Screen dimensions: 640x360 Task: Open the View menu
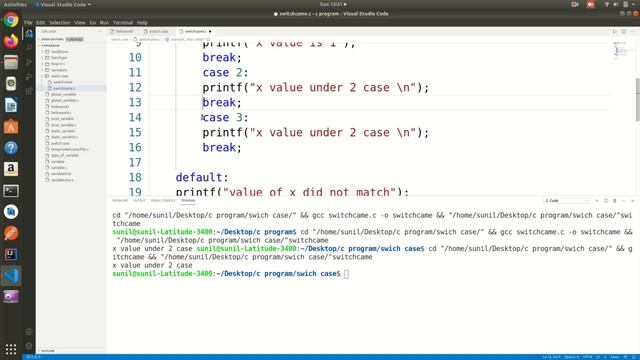80,22
